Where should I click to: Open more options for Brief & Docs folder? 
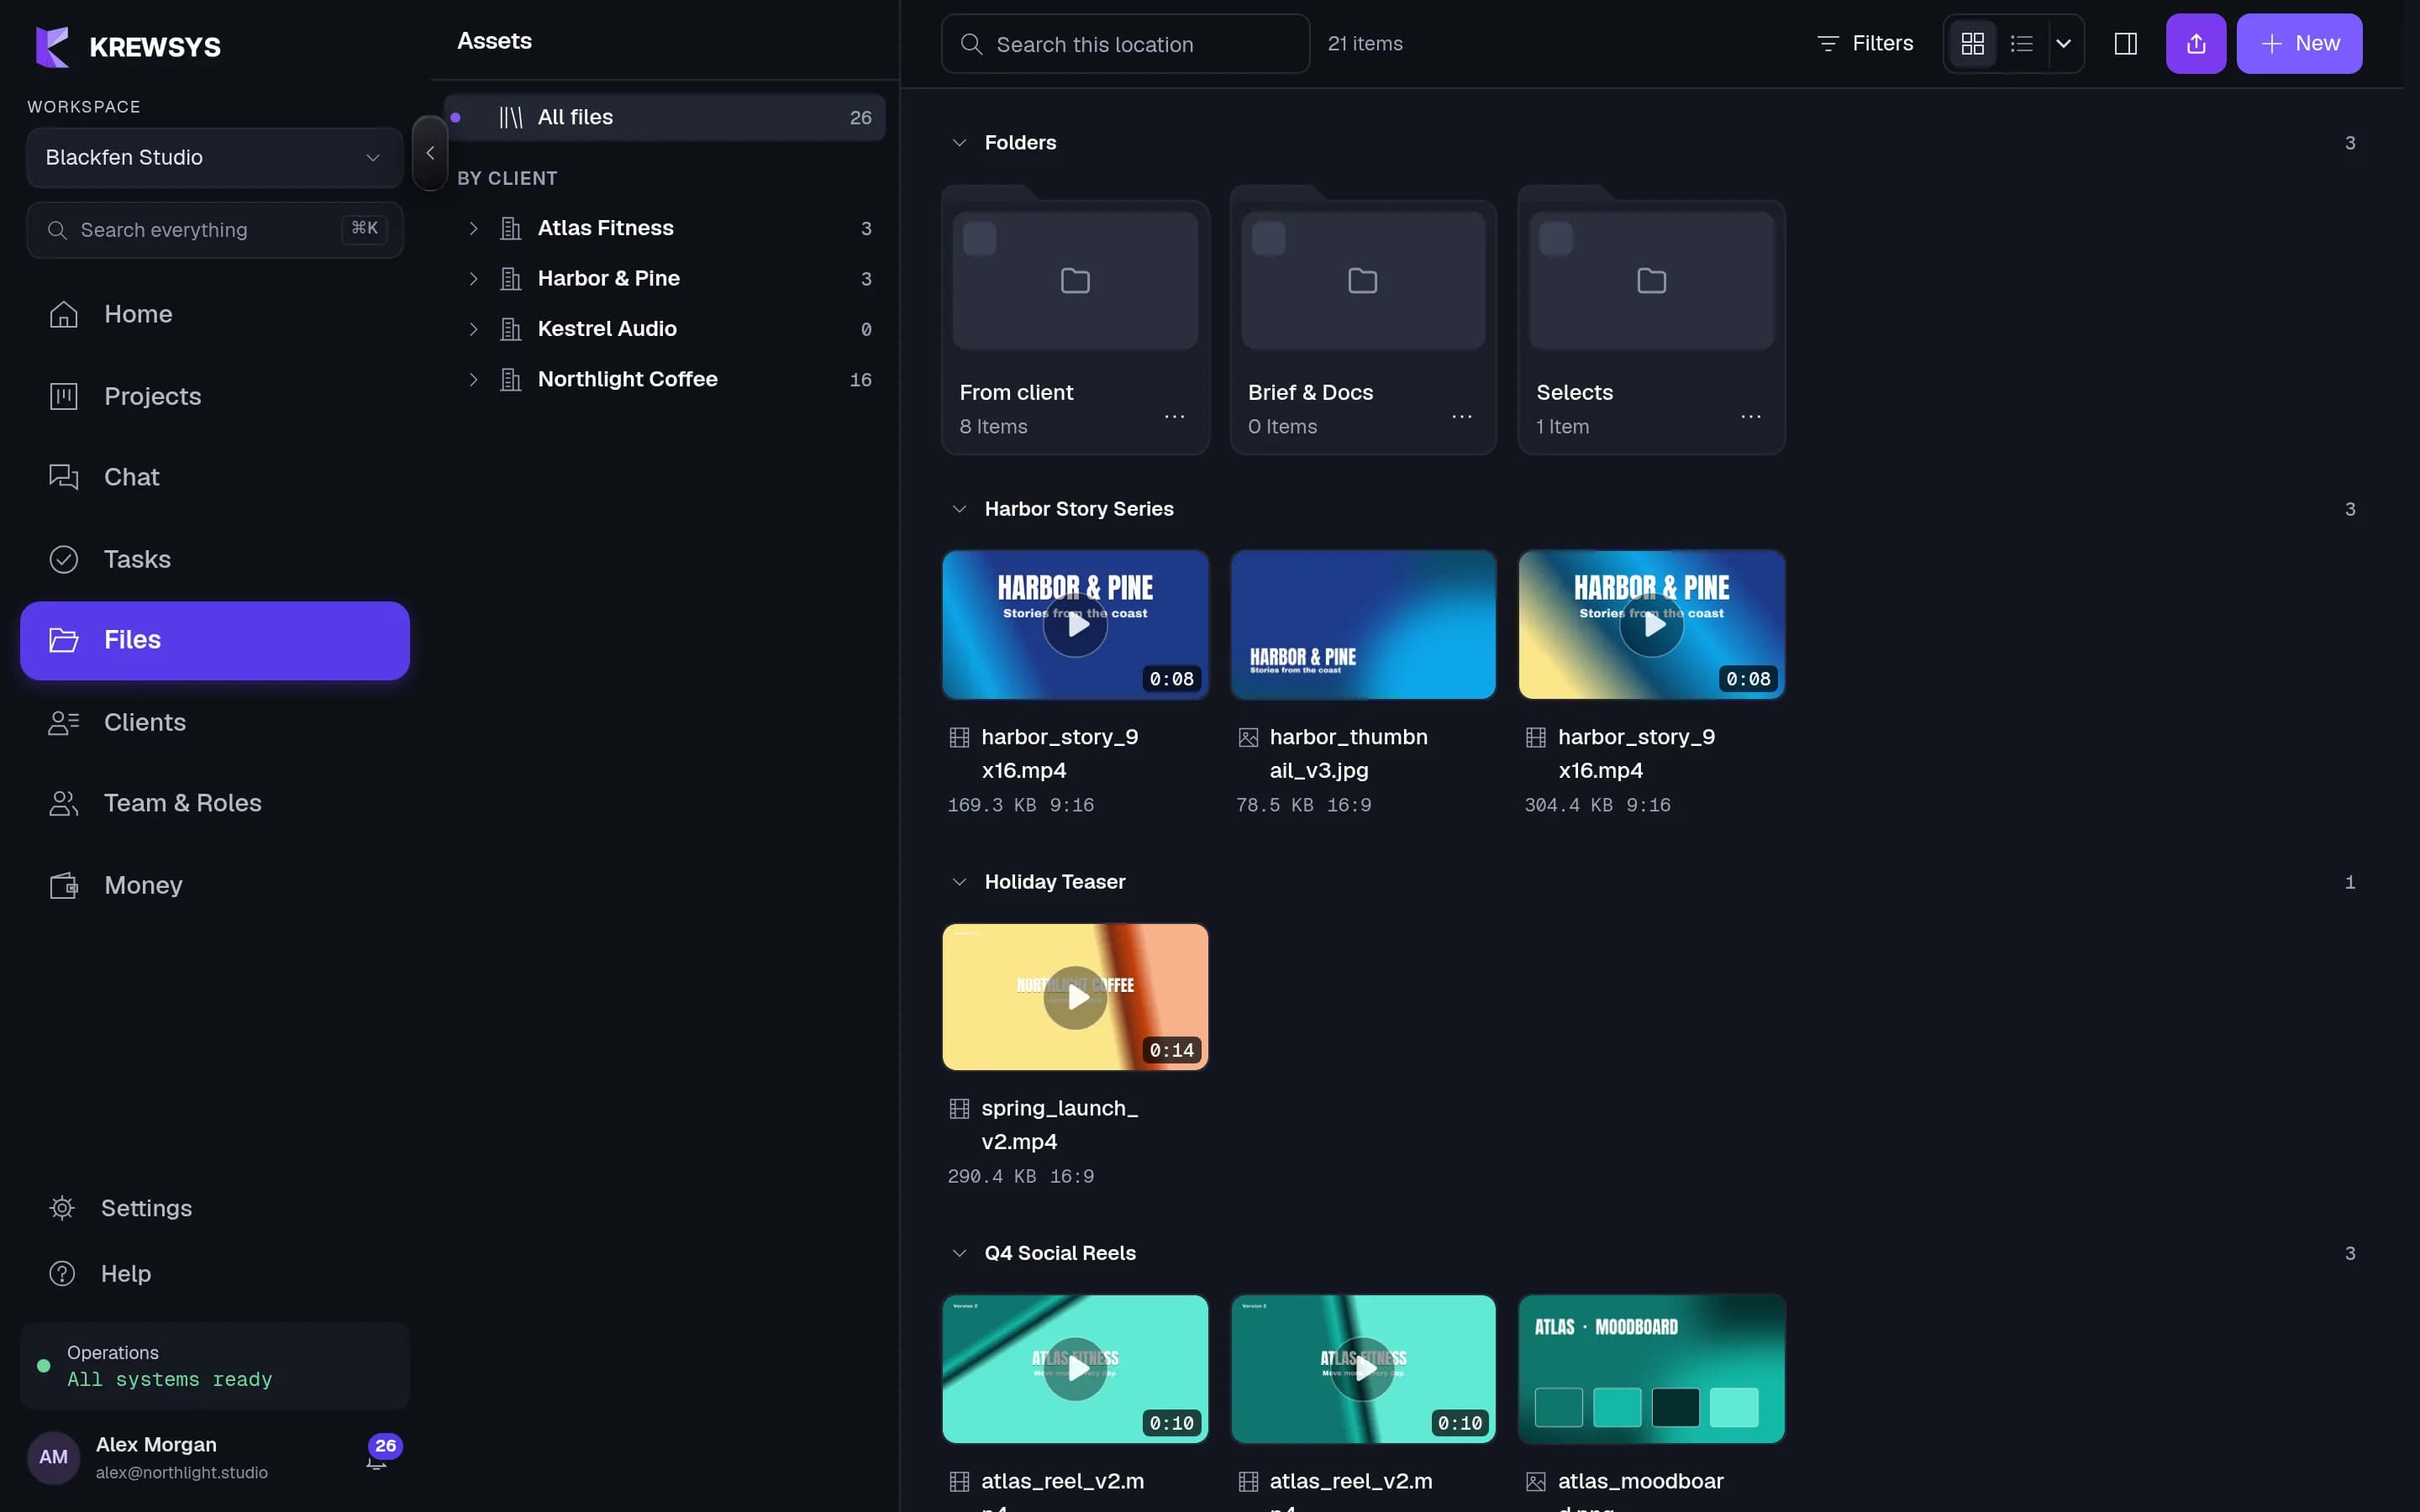click(x=1462, y=416)
